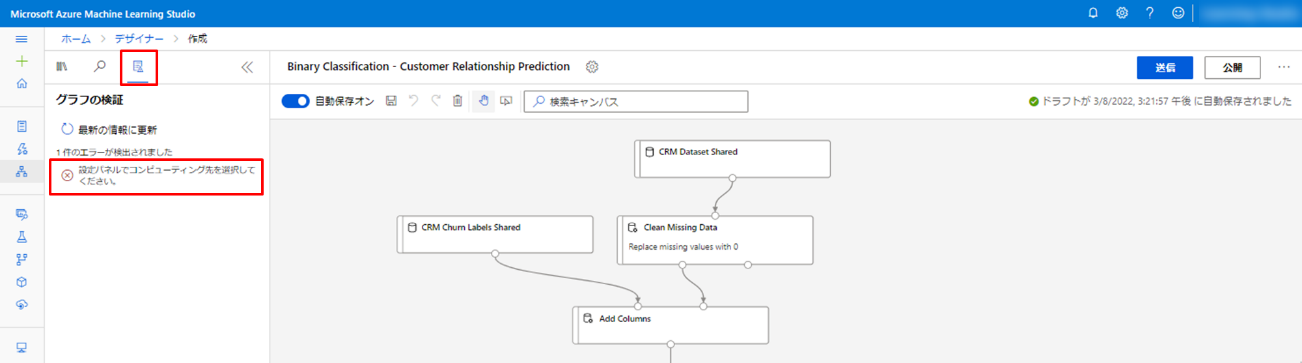
Task: Select the asset library icon in panel
Action: click(x=62, y=67)
